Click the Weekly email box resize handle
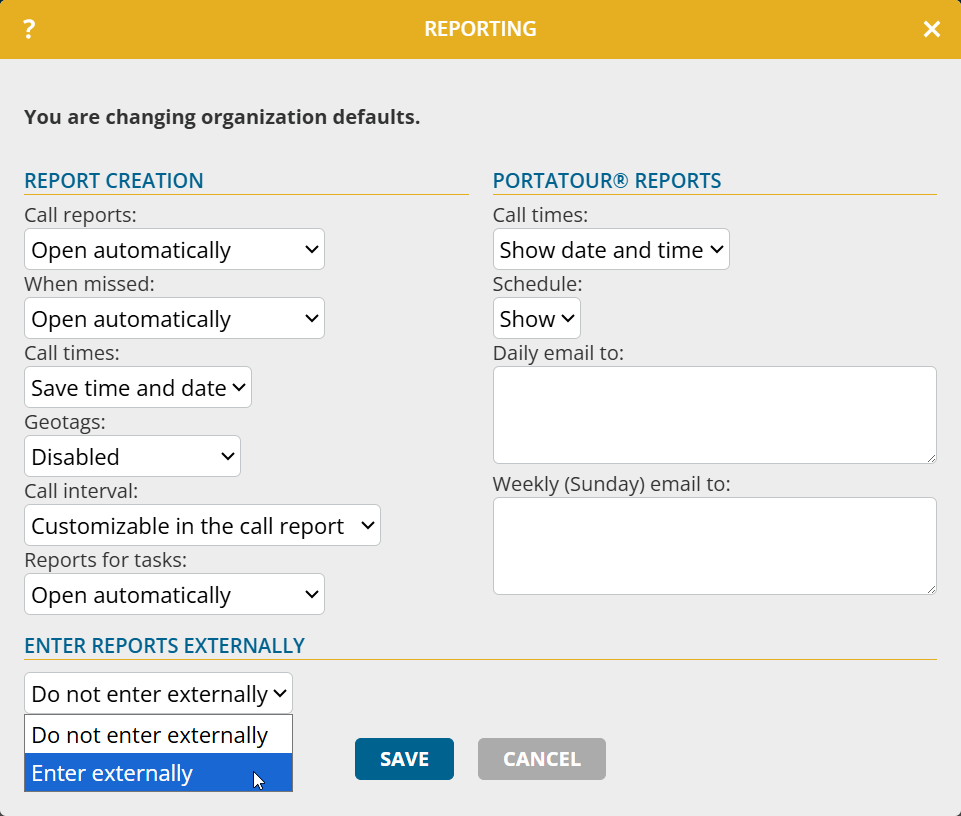This screenshot has height=816, width=961. [x=931, y=589]
